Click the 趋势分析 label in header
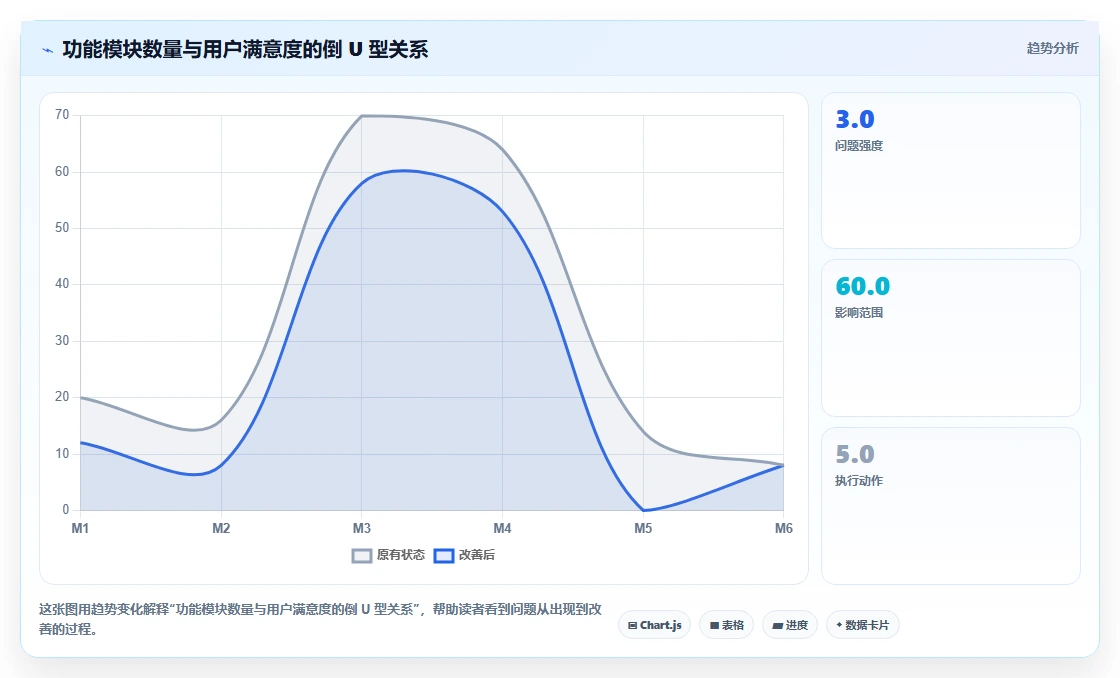 click(x=1052, y=49)
